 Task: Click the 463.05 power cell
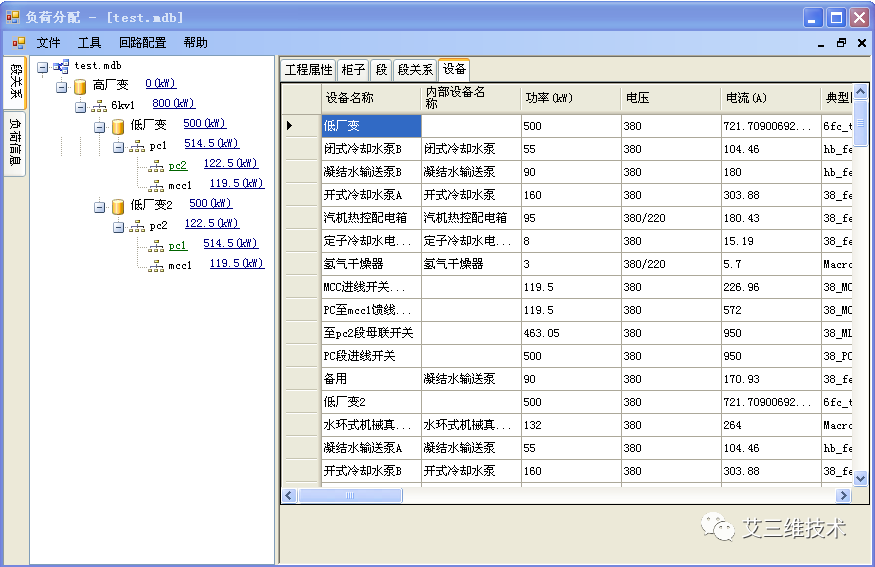[x=571, y=333]
